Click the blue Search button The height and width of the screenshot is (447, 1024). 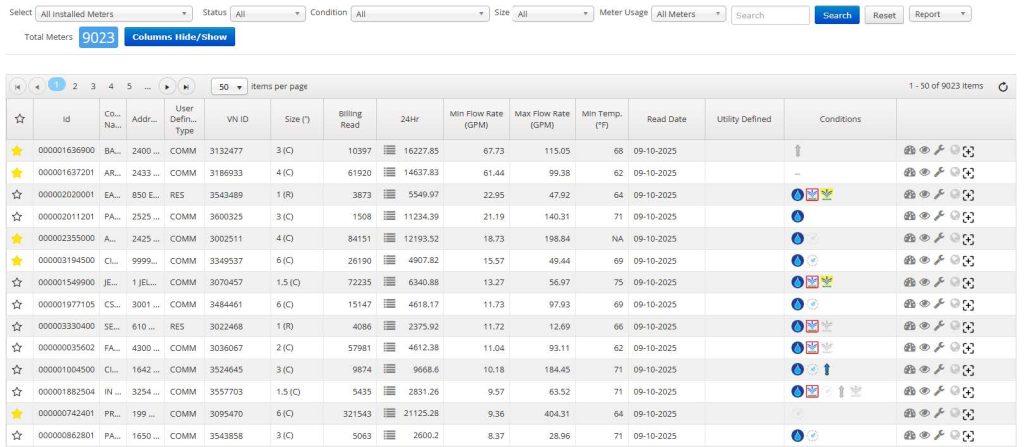(x=837, y=15)
